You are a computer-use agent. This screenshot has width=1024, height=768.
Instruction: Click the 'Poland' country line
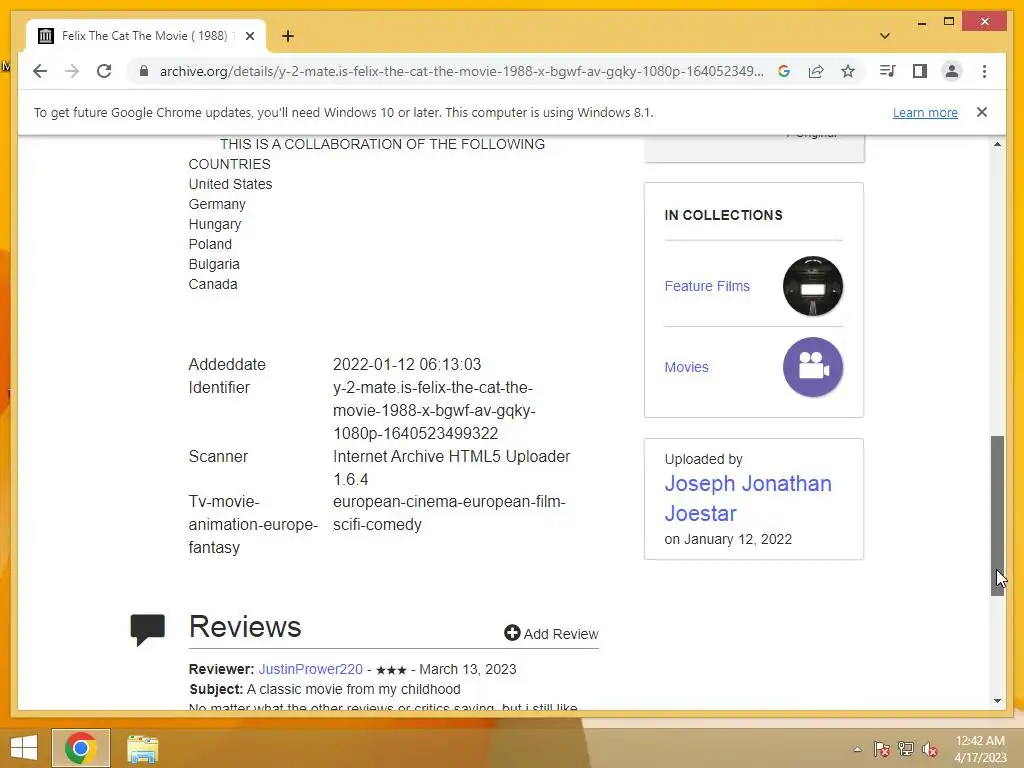210,244
